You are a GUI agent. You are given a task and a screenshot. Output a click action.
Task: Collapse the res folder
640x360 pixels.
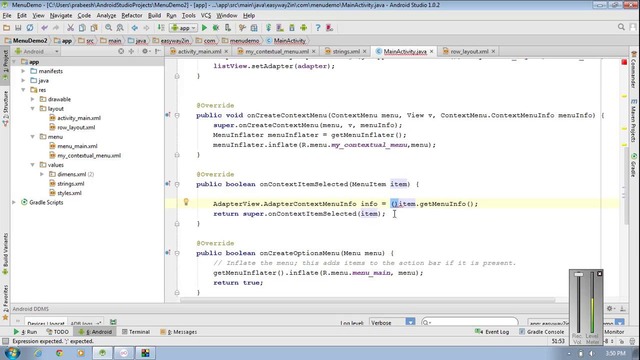pyautogui.click(x=23, y=90)
